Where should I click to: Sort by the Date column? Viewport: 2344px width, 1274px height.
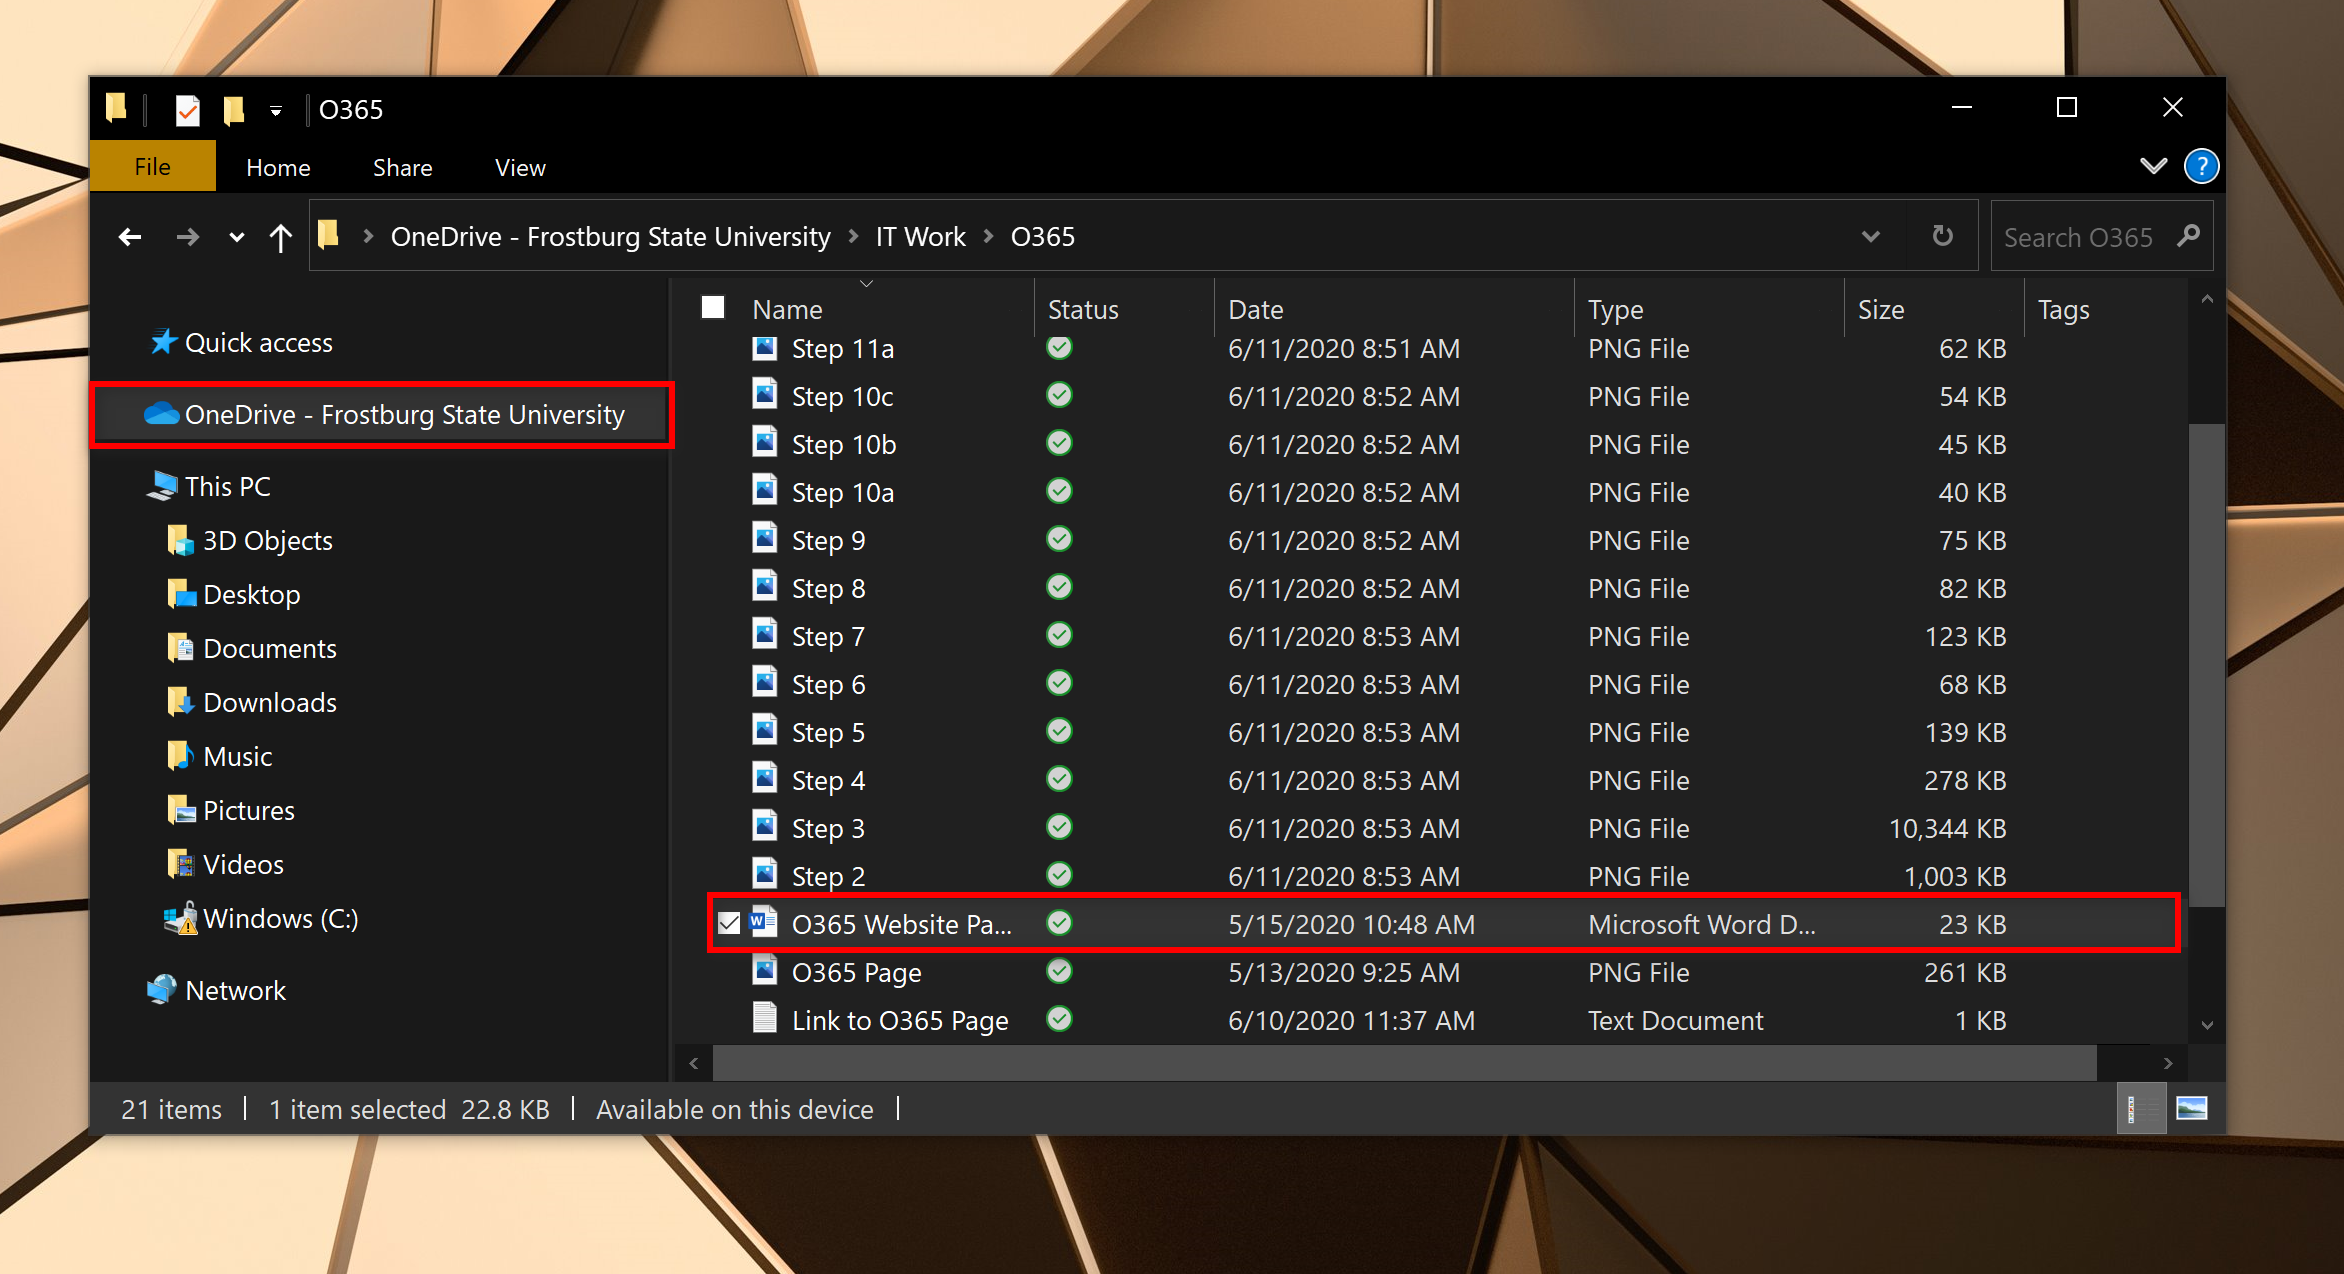point(1256,309)
